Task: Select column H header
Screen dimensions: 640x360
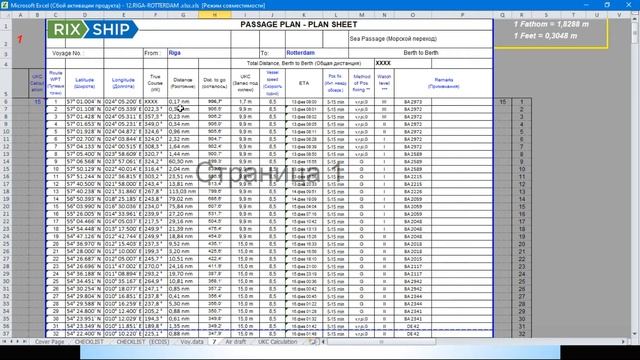Action: (215, 15)
